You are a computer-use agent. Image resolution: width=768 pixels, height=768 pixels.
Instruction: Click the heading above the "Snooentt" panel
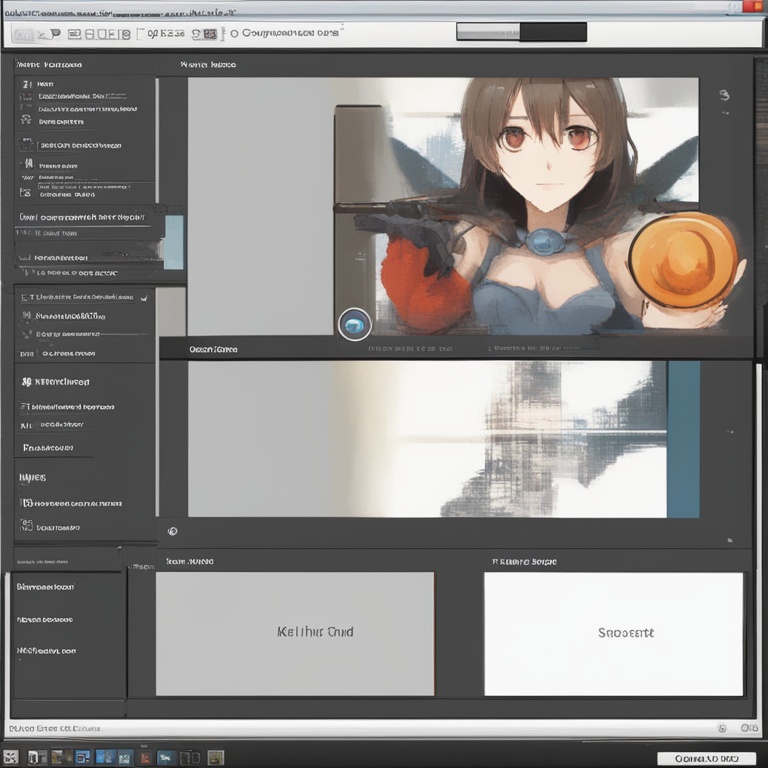524,561
